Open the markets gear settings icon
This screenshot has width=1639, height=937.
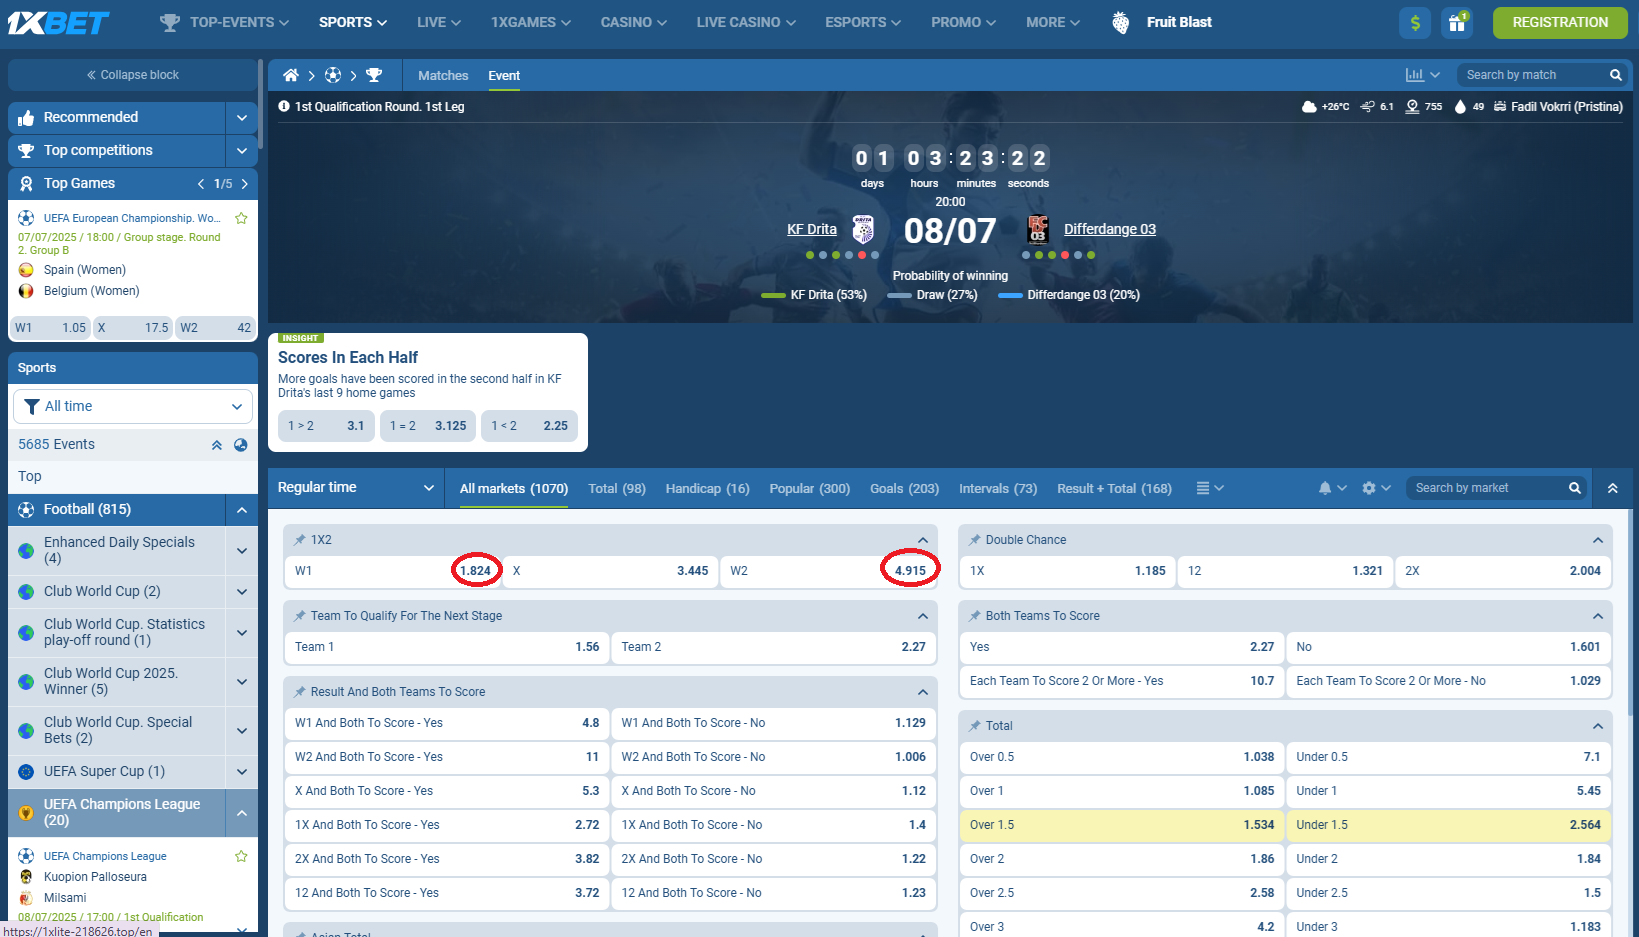coord(1369,488)
